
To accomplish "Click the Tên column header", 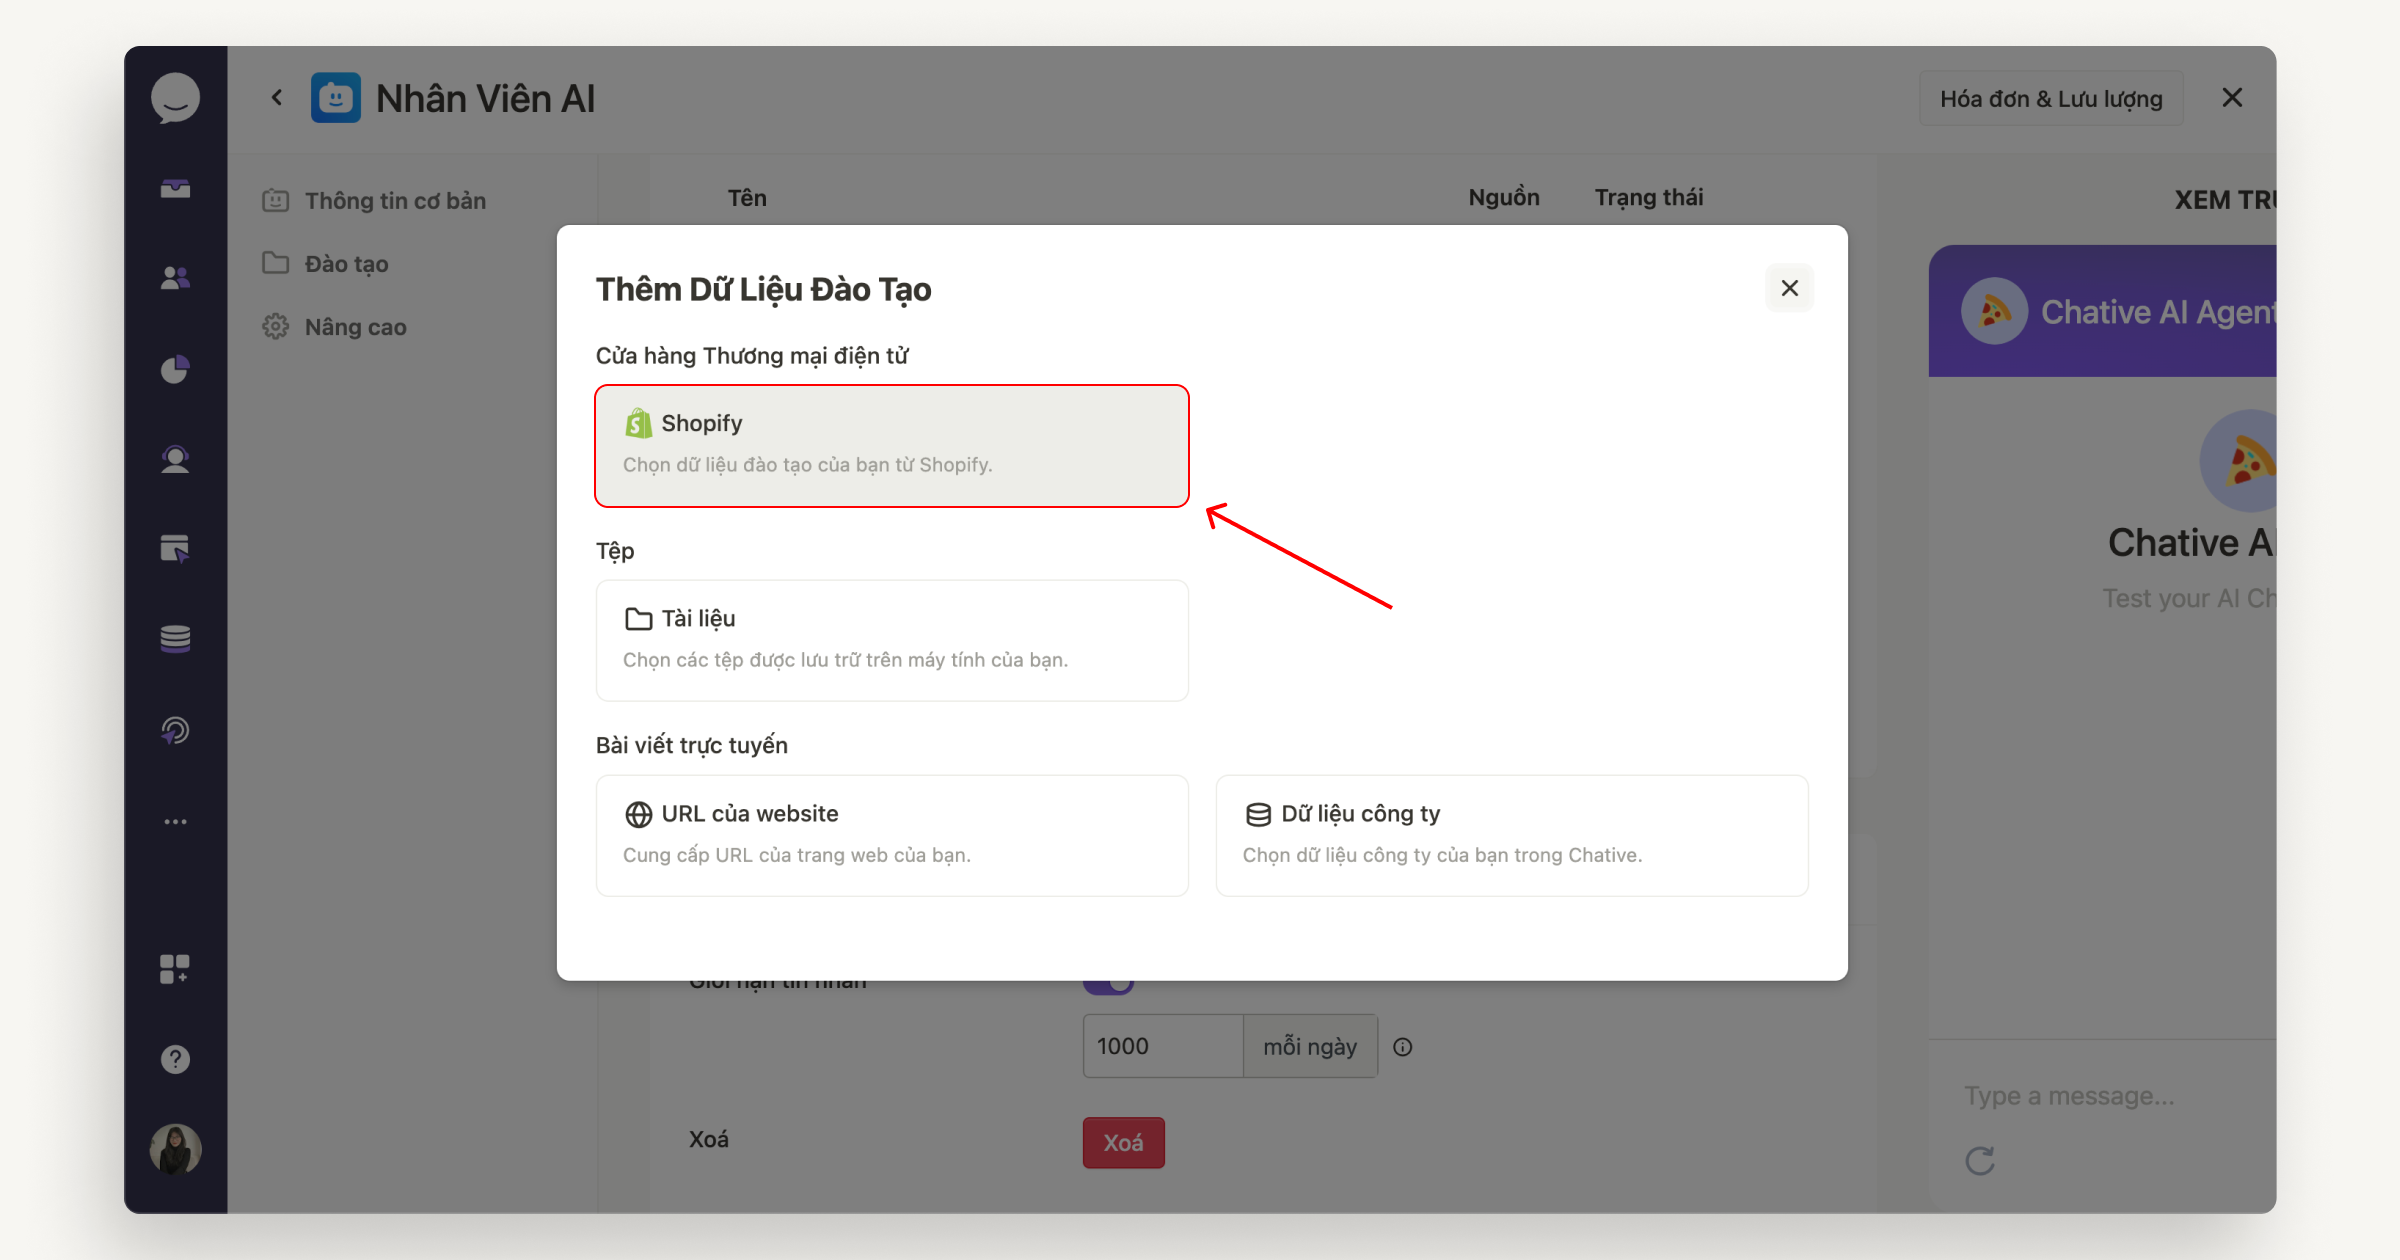I will (x=747, y=198).
